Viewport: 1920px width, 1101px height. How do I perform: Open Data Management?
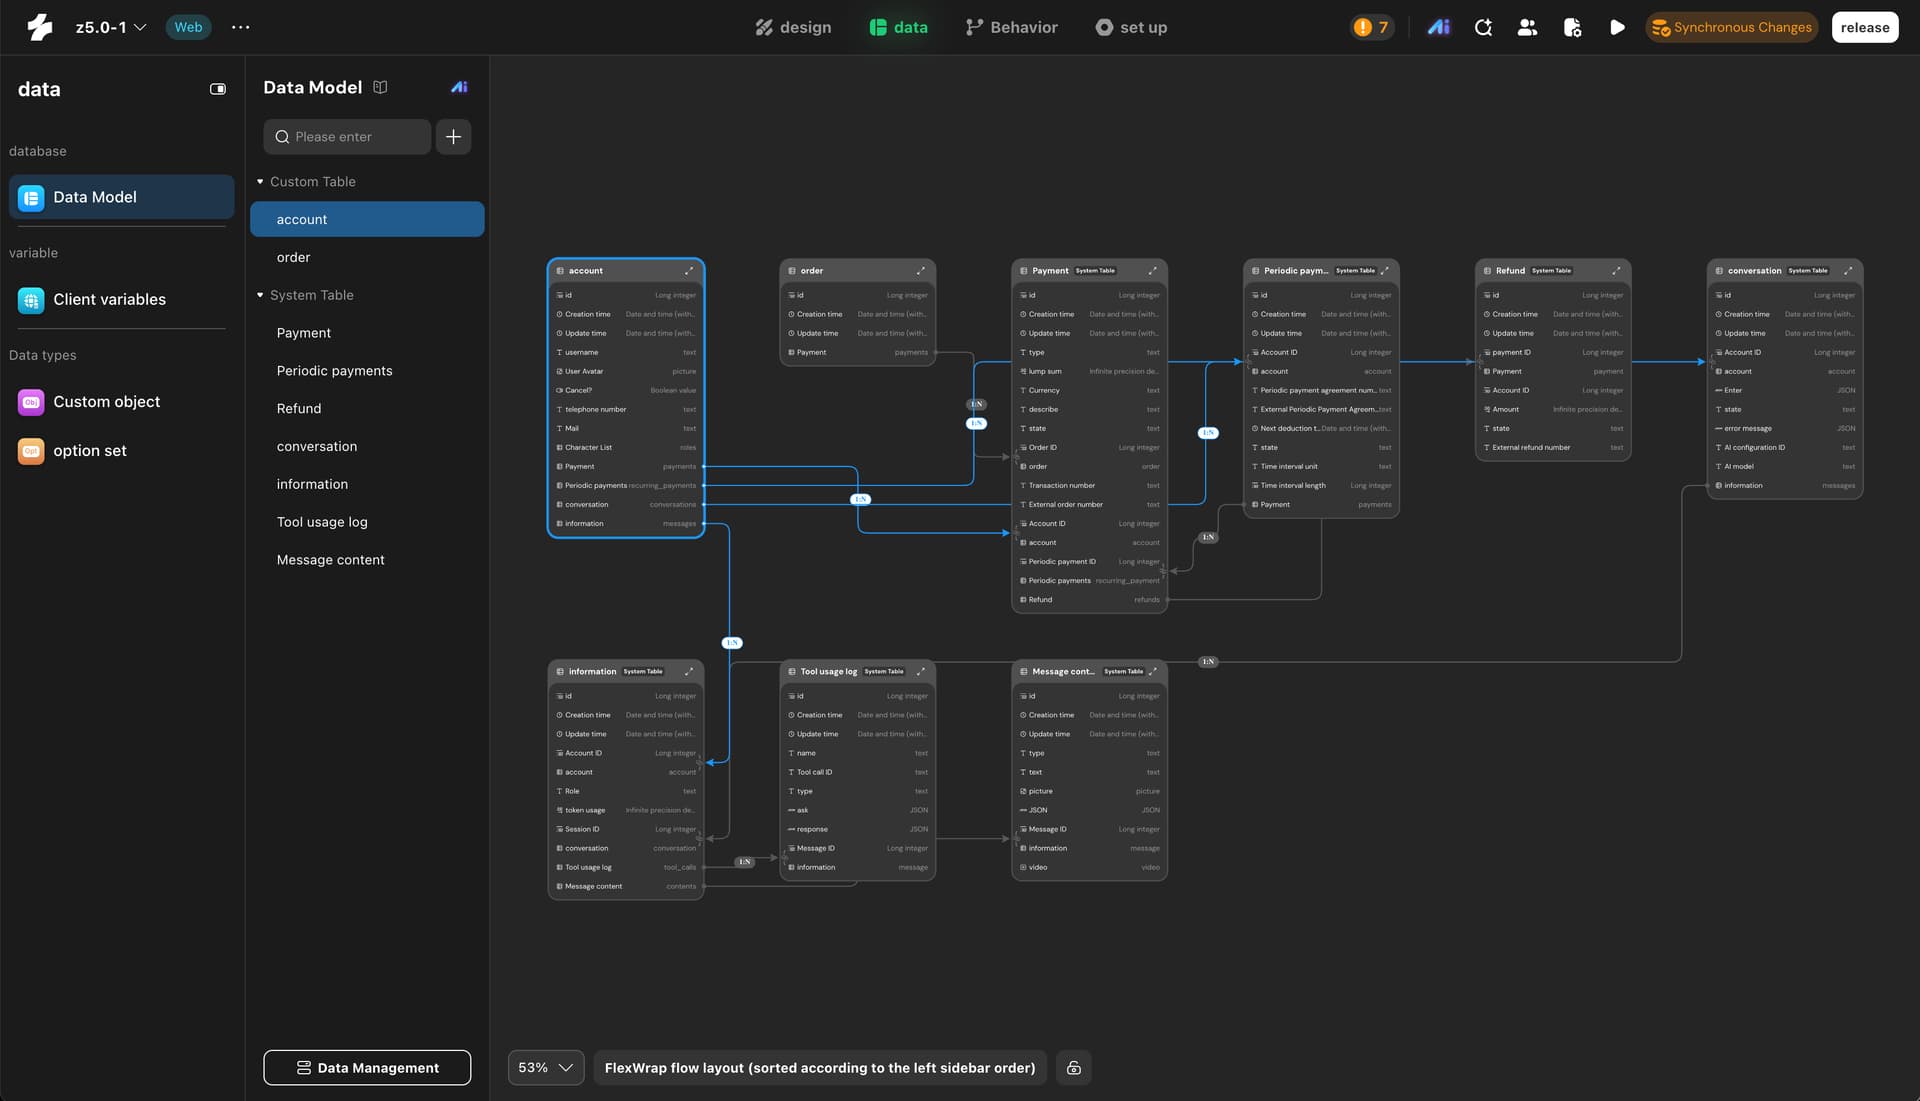point(367,1068)
